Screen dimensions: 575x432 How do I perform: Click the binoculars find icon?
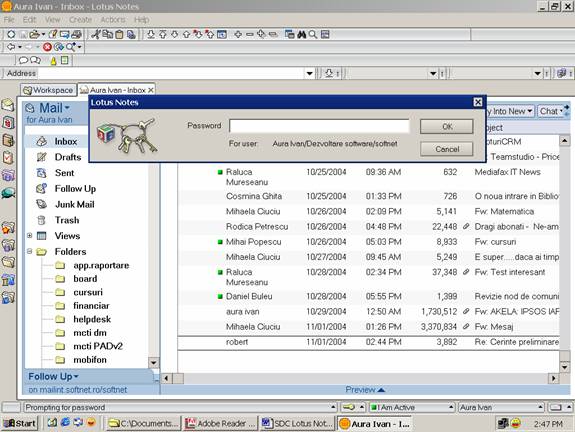click(x=301, y=34)
